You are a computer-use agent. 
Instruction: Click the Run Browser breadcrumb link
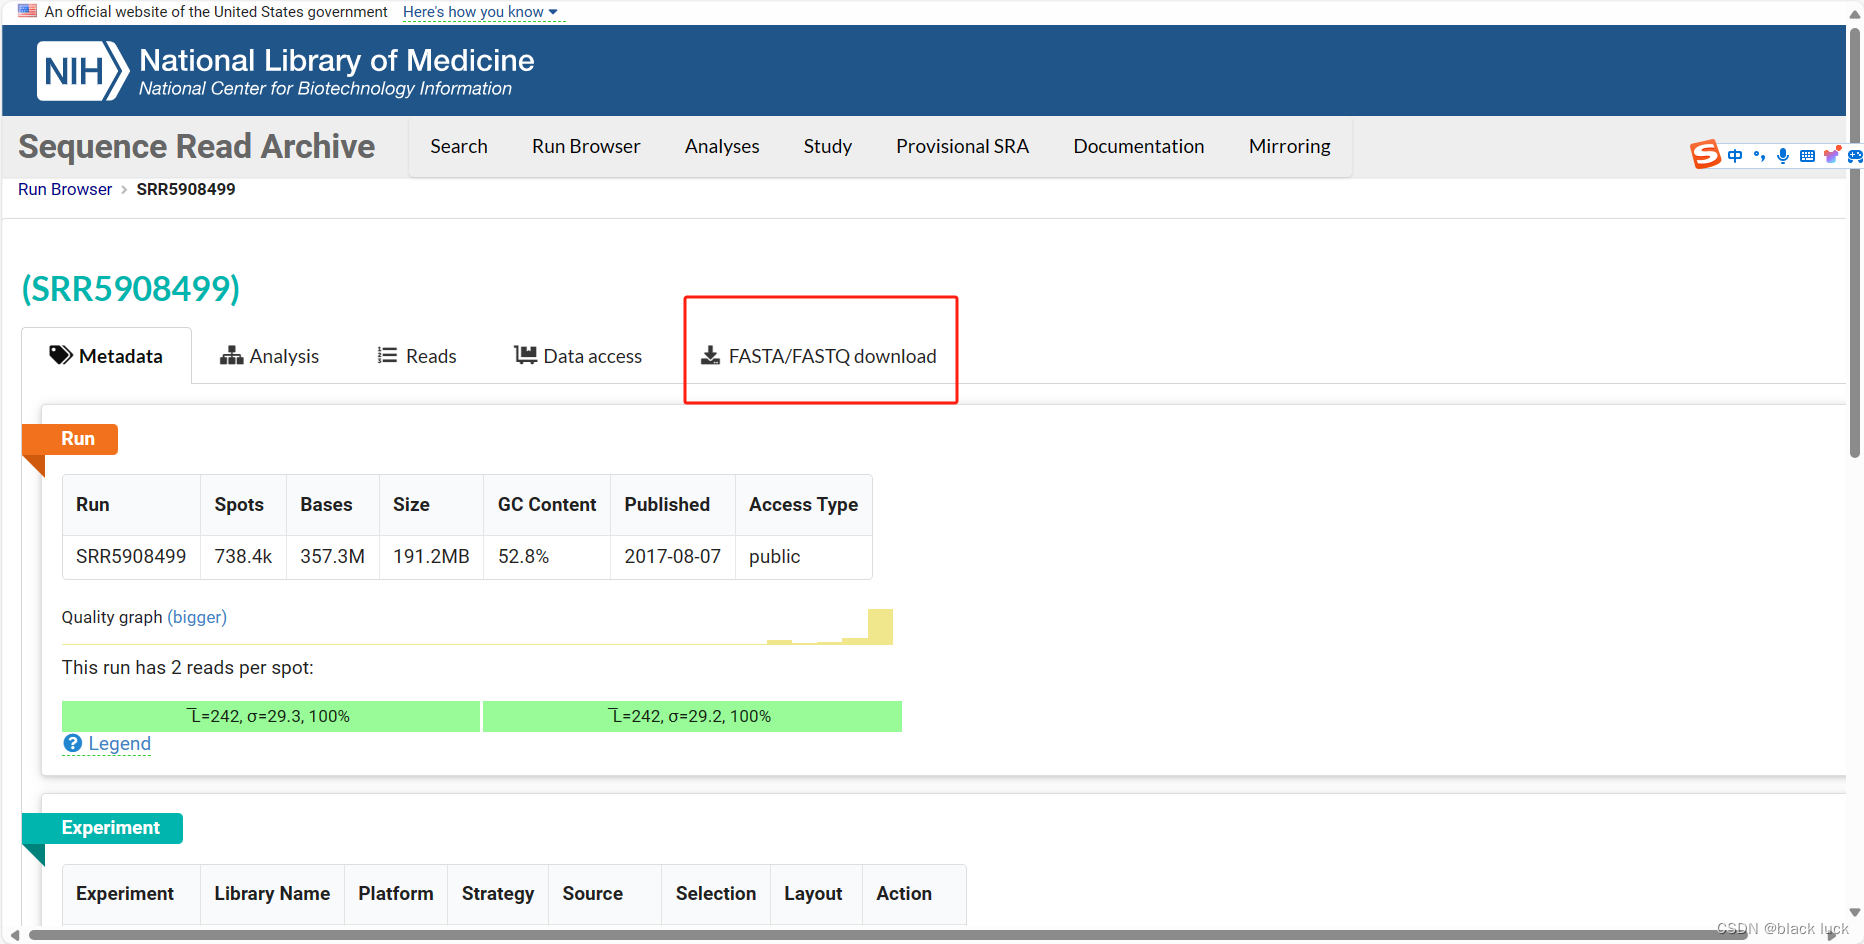coord(65,189)
